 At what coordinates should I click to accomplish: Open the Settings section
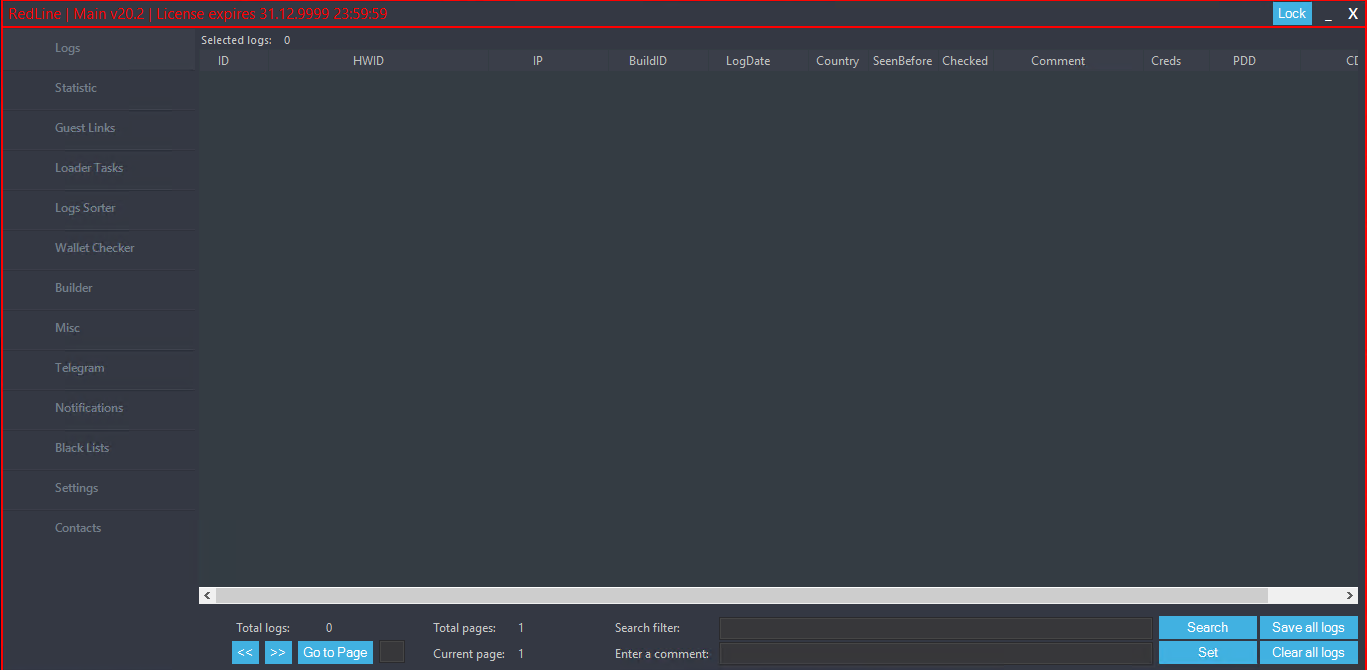[76, 488]
